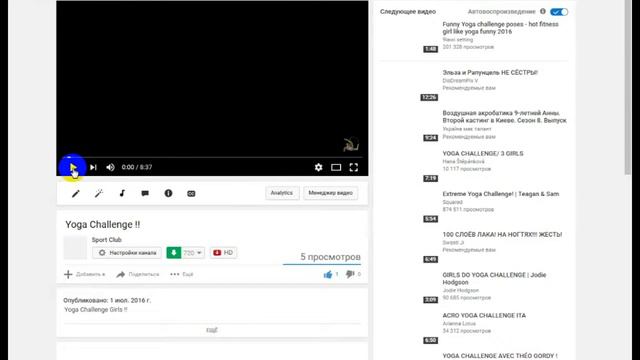Open the speech-bubble annotations tool
Screen dimensions: 640x360
coord(145,193)
